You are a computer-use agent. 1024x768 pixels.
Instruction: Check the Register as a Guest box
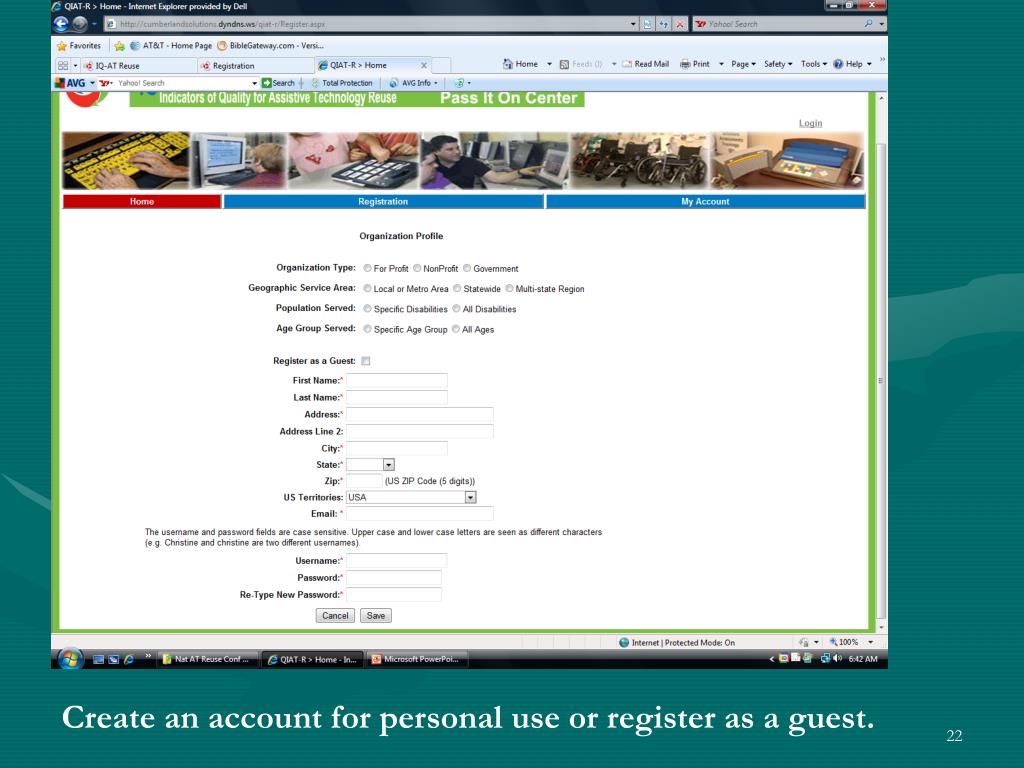[366, 361]
